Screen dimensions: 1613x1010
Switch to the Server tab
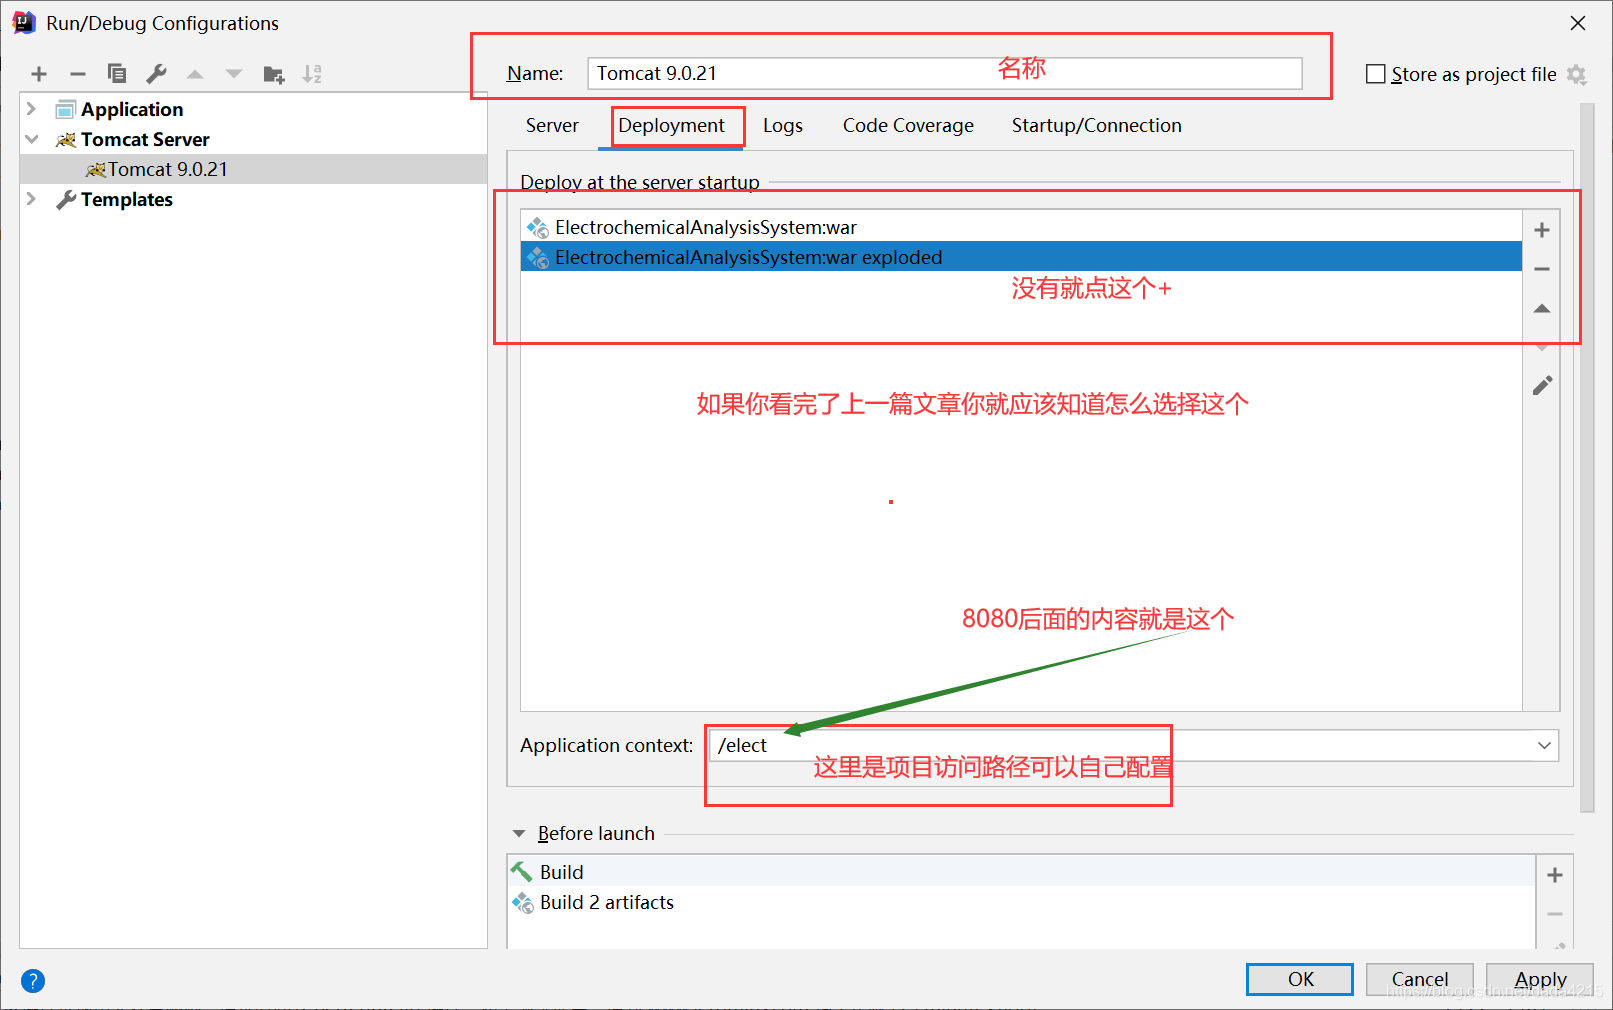point(552,126)
